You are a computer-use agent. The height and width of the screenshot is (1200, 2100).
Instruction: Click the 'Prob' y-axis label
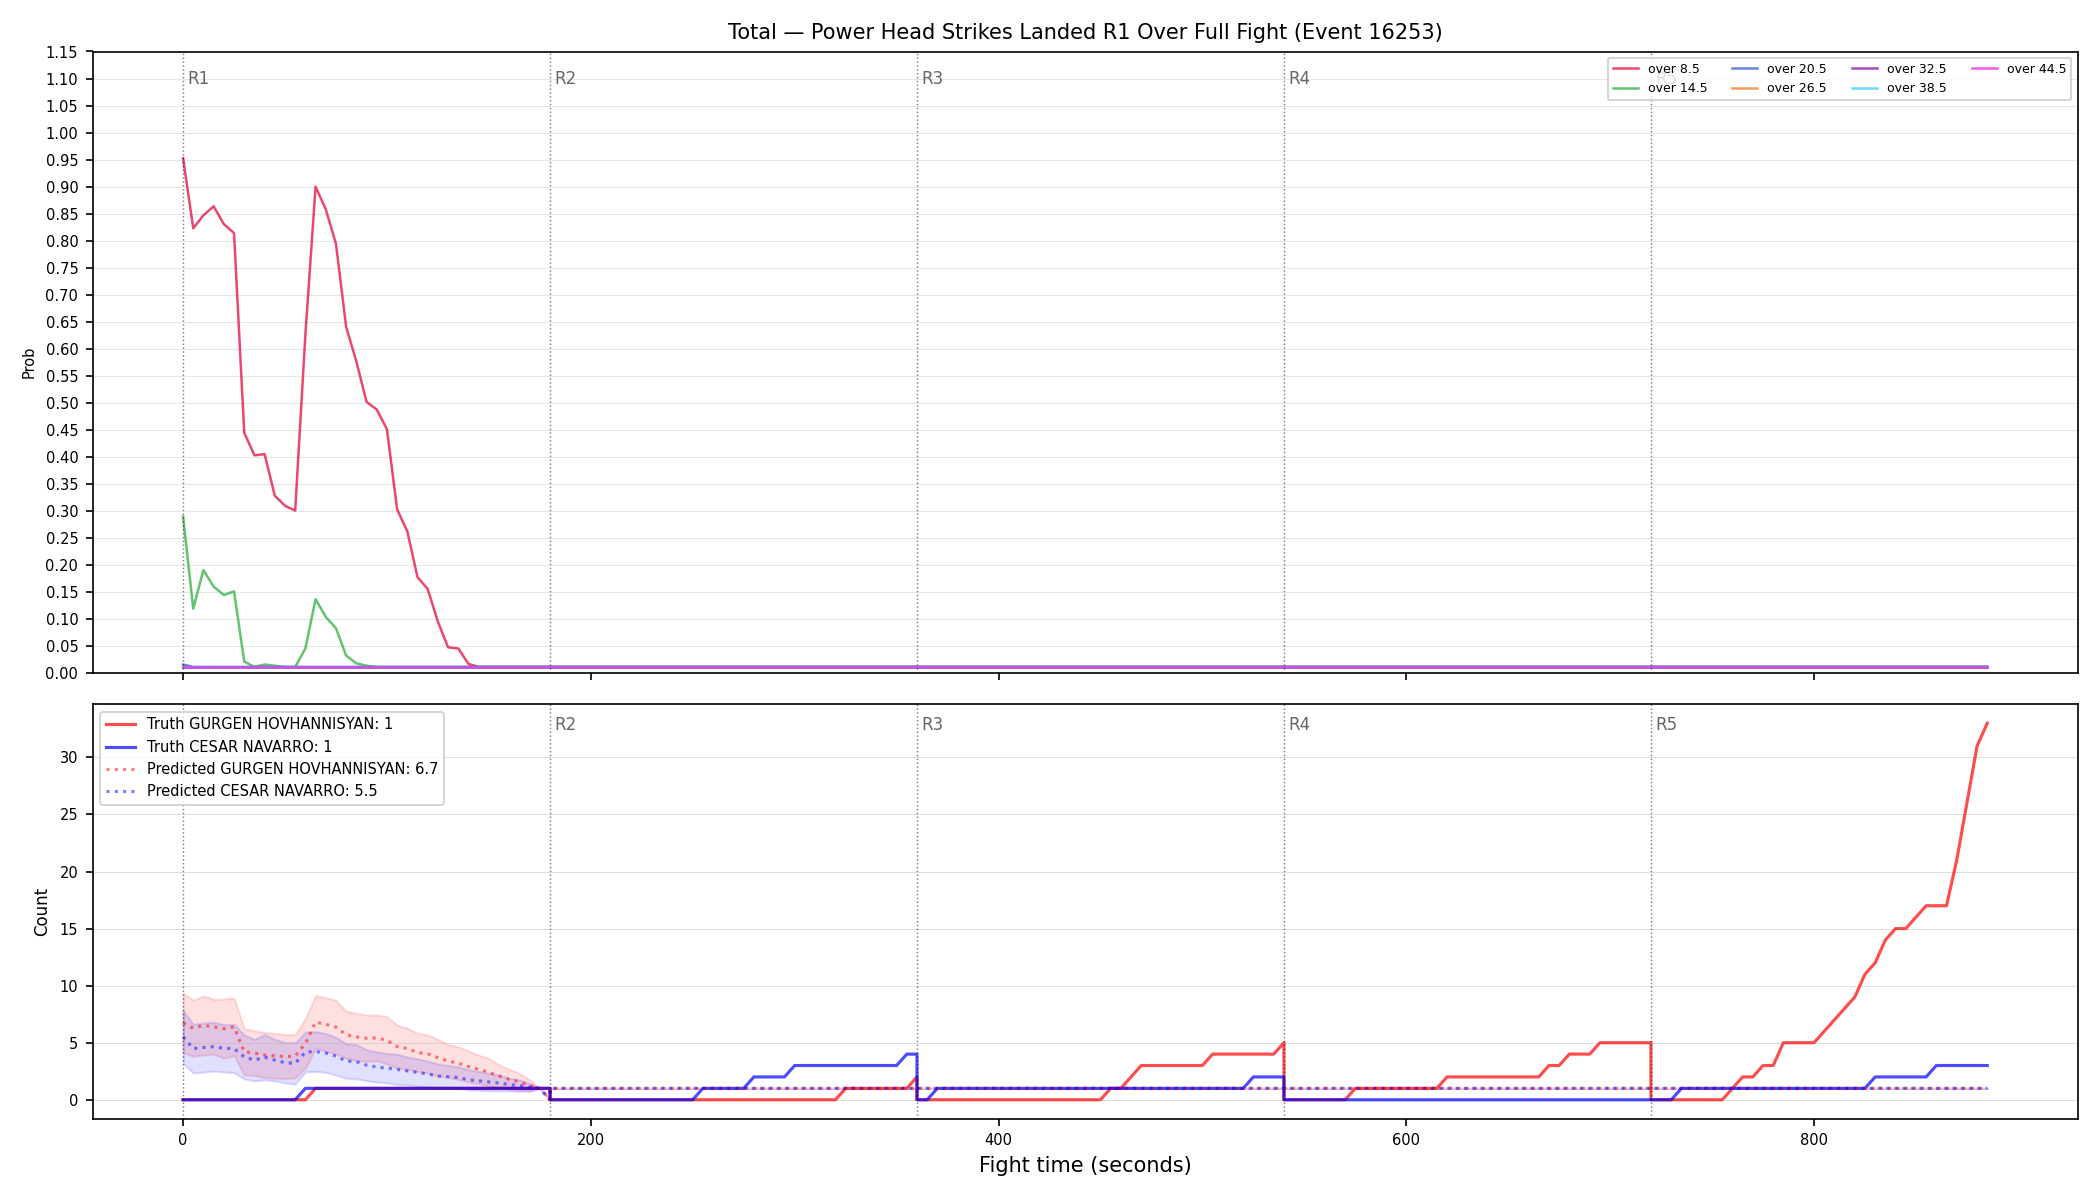point(28,363)
